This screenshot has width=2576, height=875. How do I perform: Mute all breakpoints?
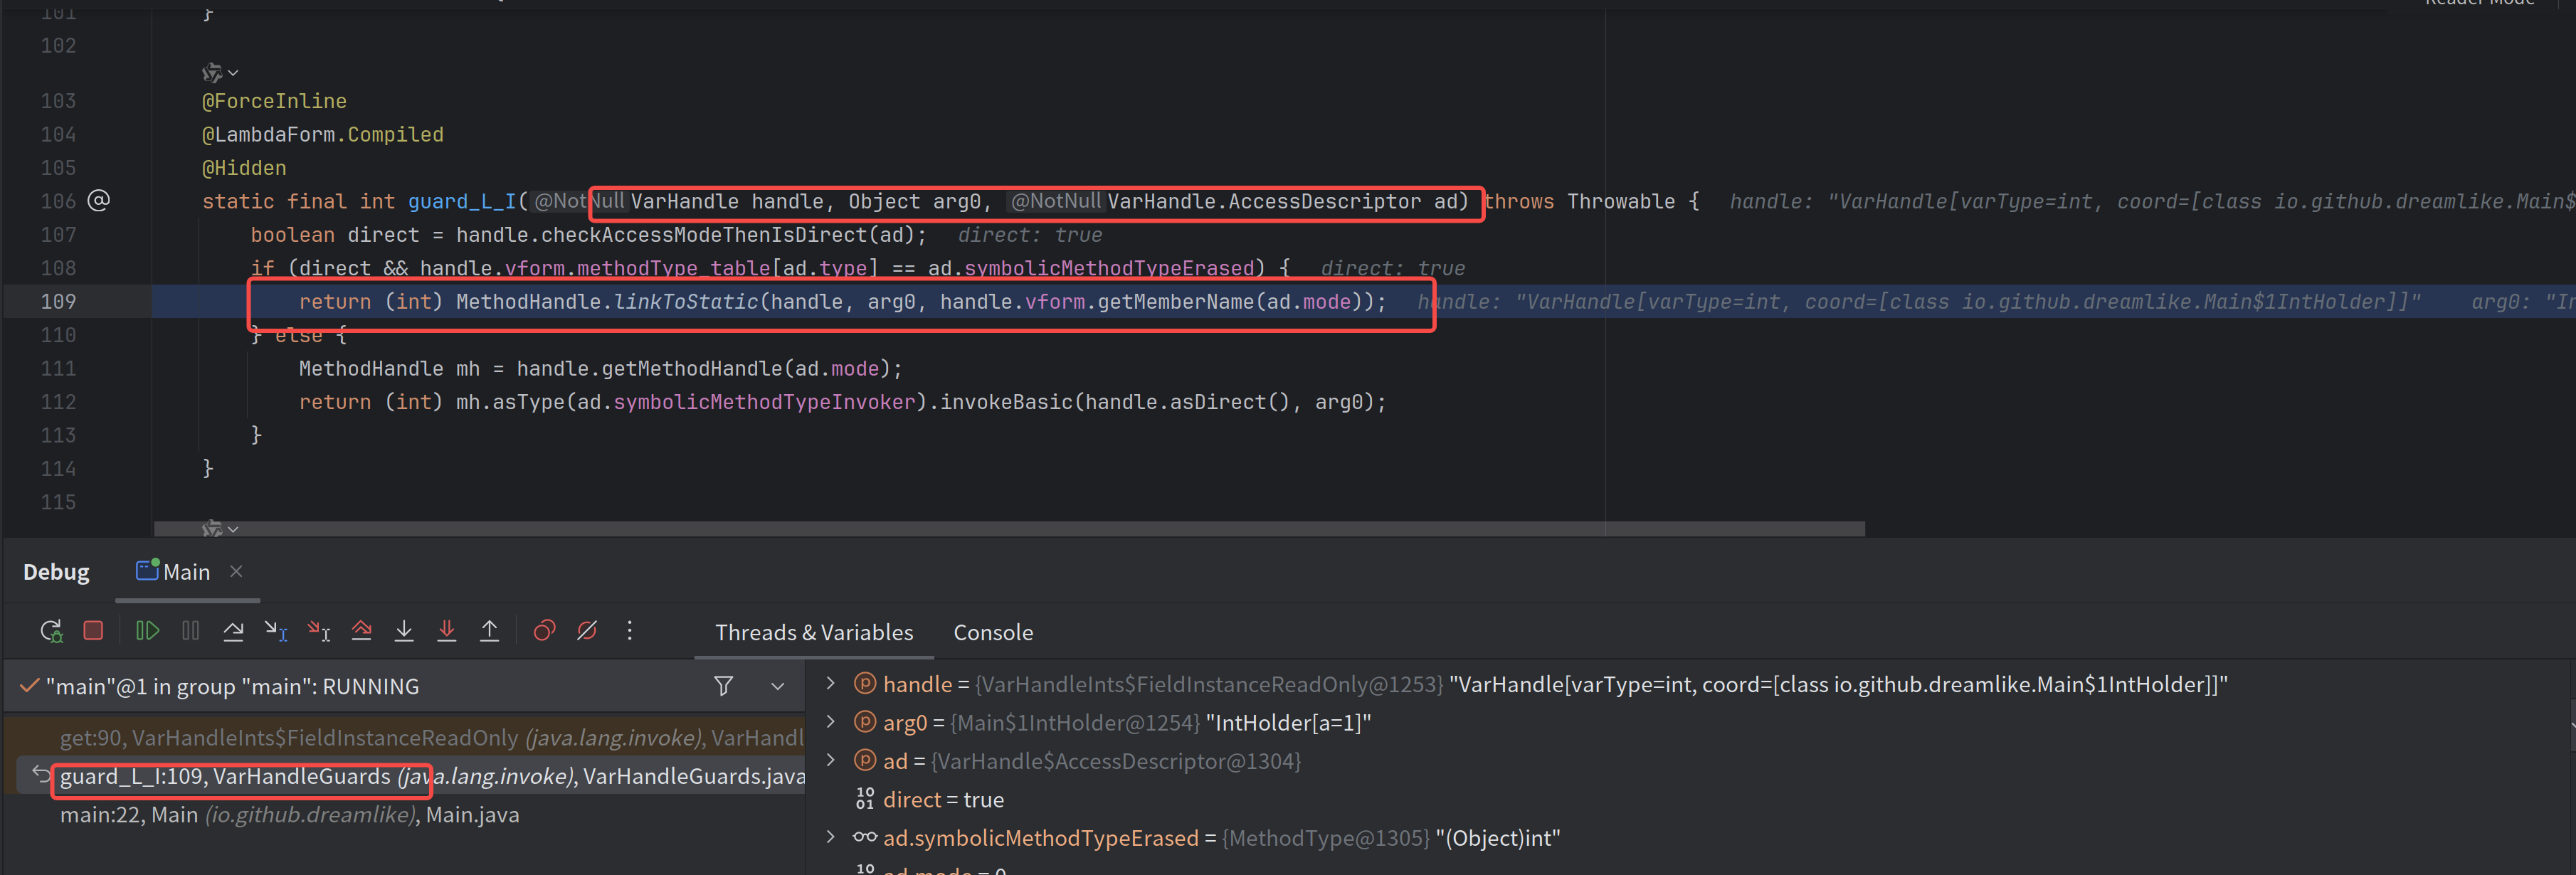coord(587,631)
